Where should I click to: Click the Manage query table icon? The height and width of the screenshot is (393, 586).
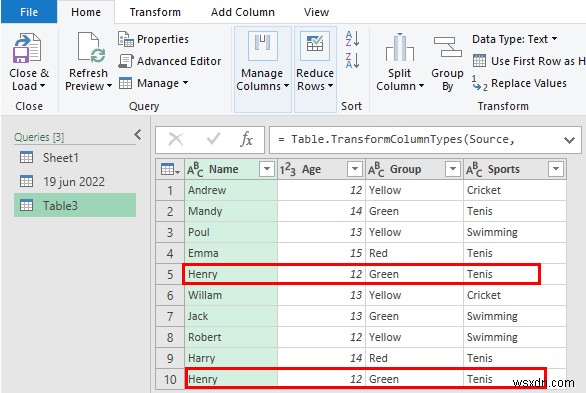click(x=125, y=83)
